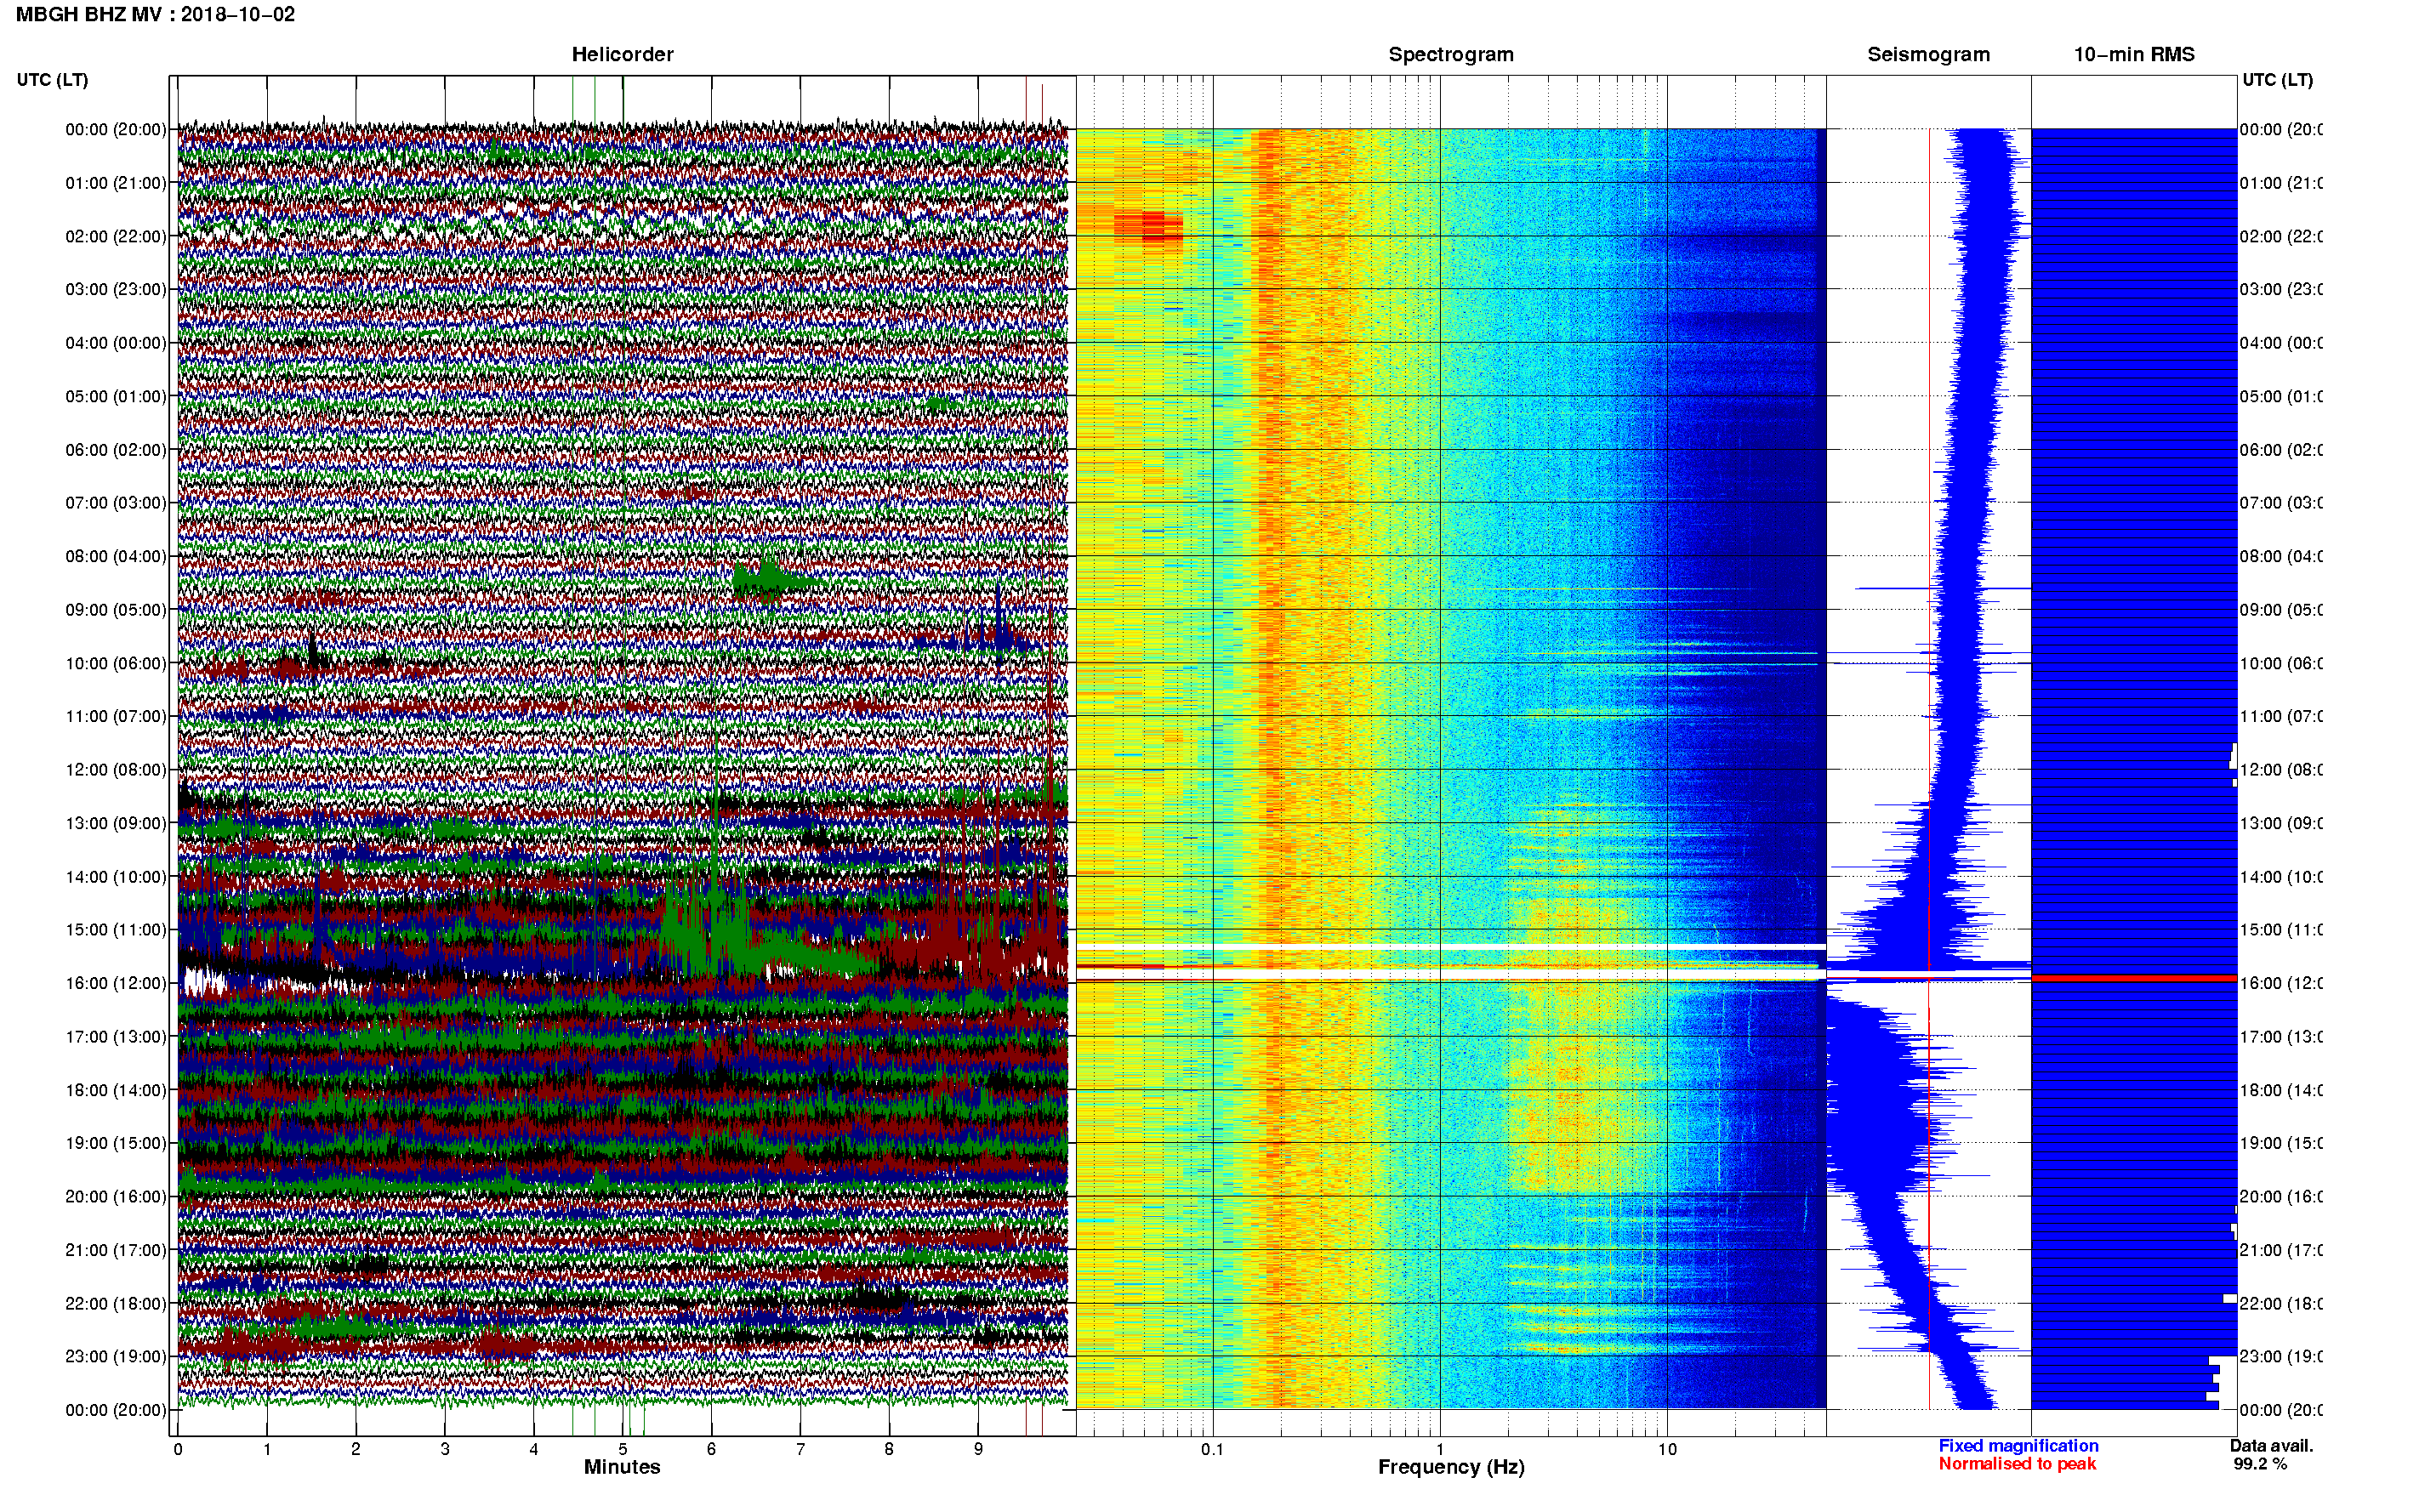Click the "99.2 %" data availability value

point(2260,1464)
